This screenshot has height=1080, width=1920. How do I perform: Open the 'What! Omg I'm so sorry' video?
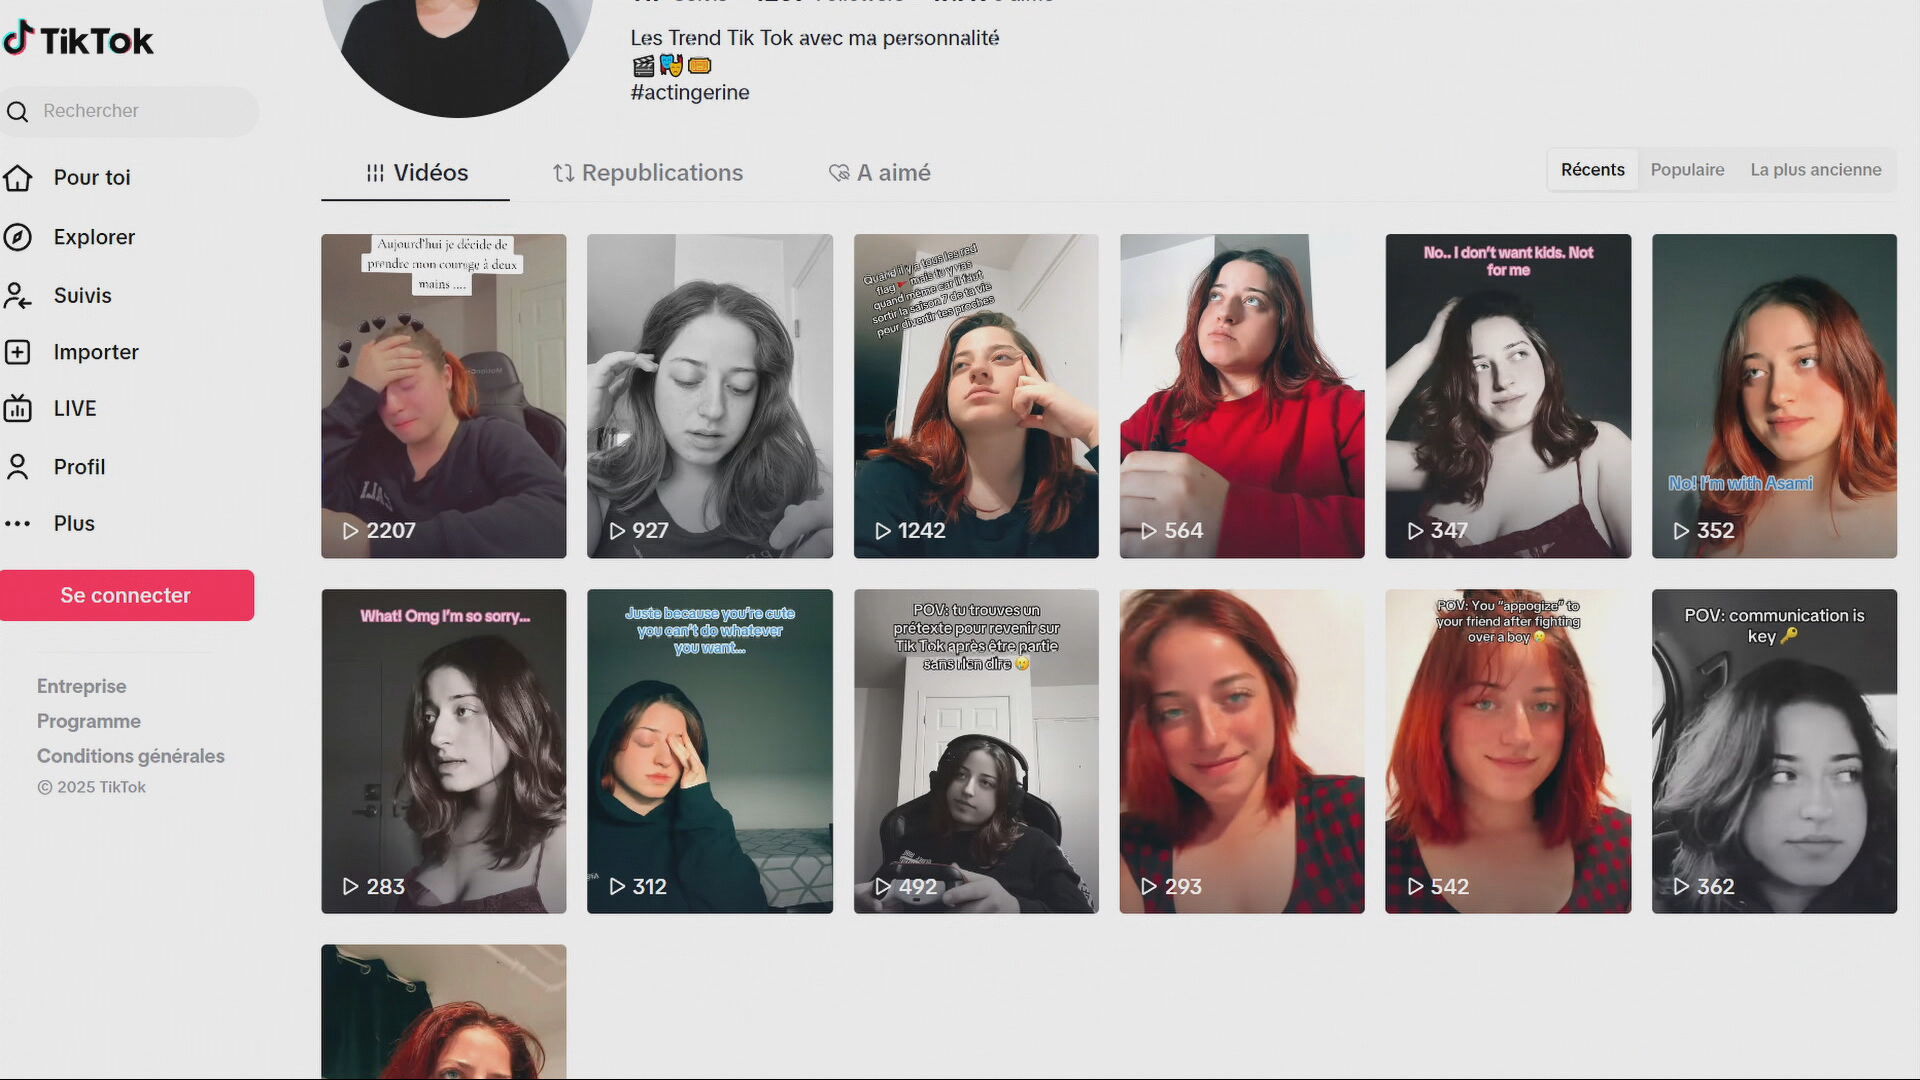pyautogui.click(x=444, y=751)
